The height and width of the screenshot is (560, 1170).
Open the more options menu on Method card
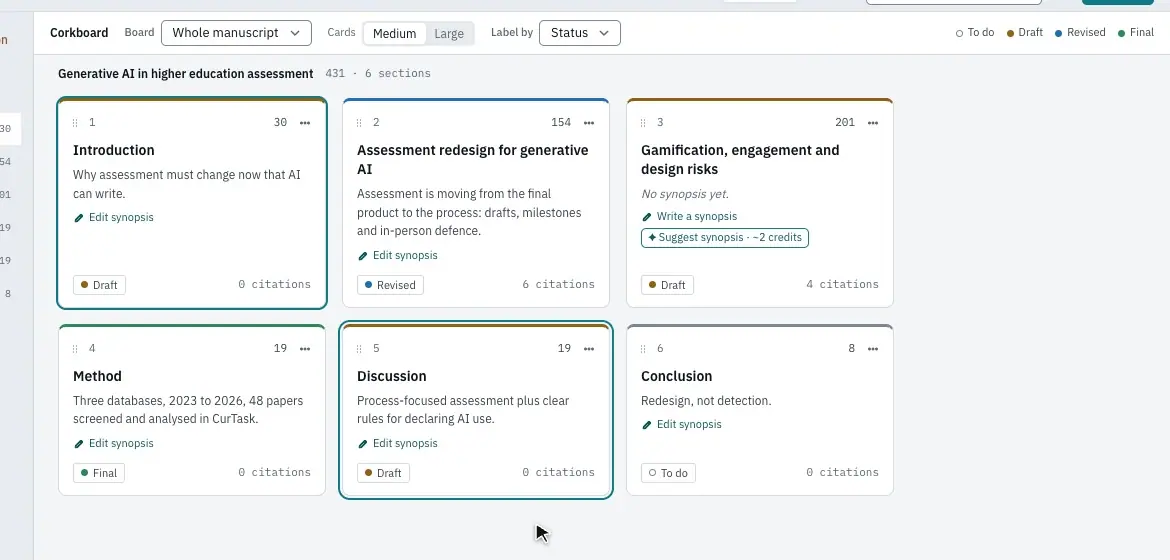[x=305, y=349]
